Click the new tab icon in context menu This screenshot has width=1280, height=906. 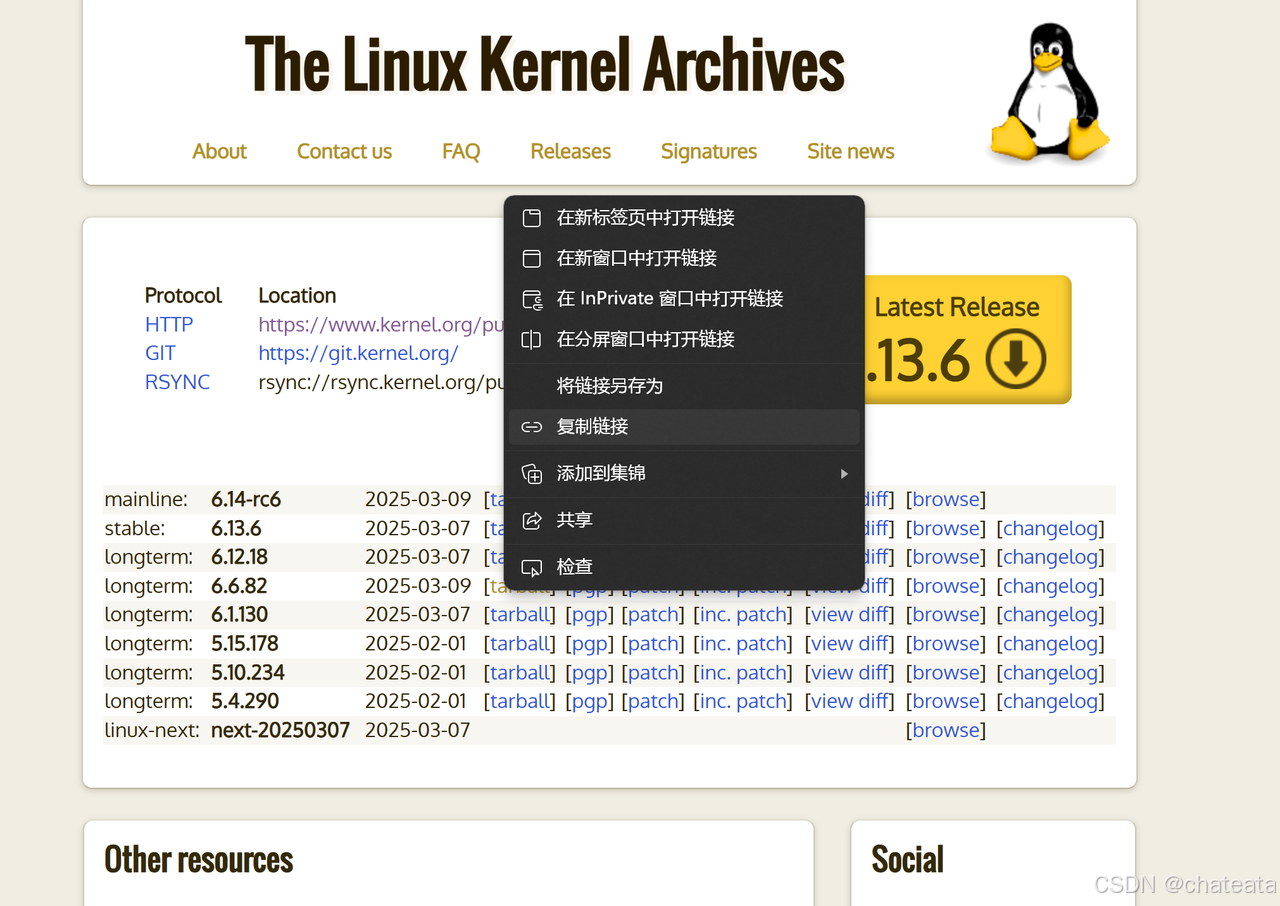pyautogui.click(x=532, y=218)
